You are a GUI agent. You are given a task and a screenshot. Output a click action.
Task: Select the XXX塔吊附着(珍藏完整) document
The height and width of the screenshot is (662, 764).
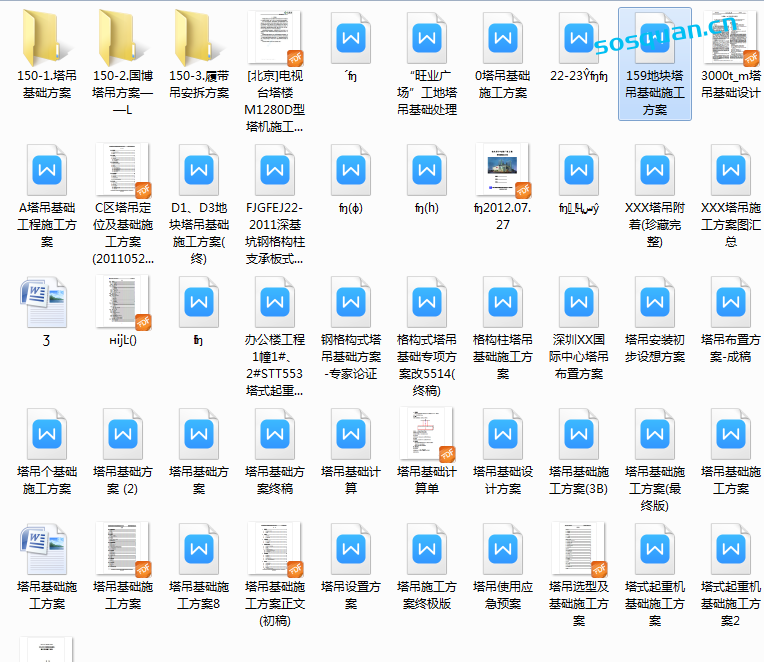654,170
